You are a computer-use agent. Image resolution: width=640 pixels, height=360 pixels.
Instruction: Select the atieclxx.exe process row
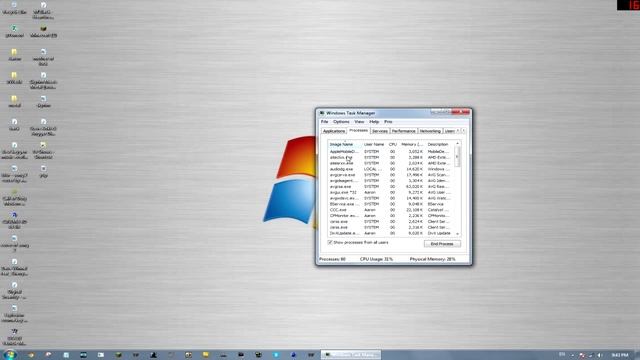(x=391, y=157)
